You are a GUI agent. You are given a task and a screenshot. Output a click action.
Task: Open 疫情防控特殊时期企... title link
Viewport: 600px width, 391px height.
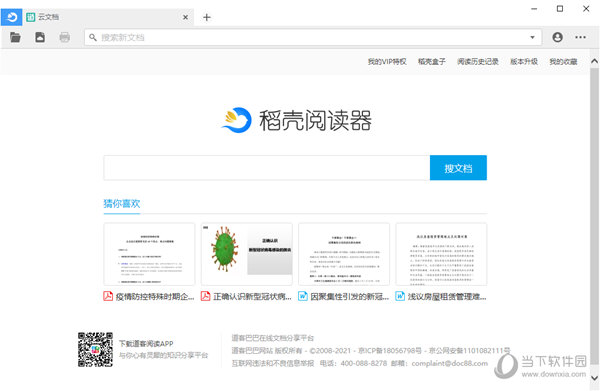pos(155,297)
